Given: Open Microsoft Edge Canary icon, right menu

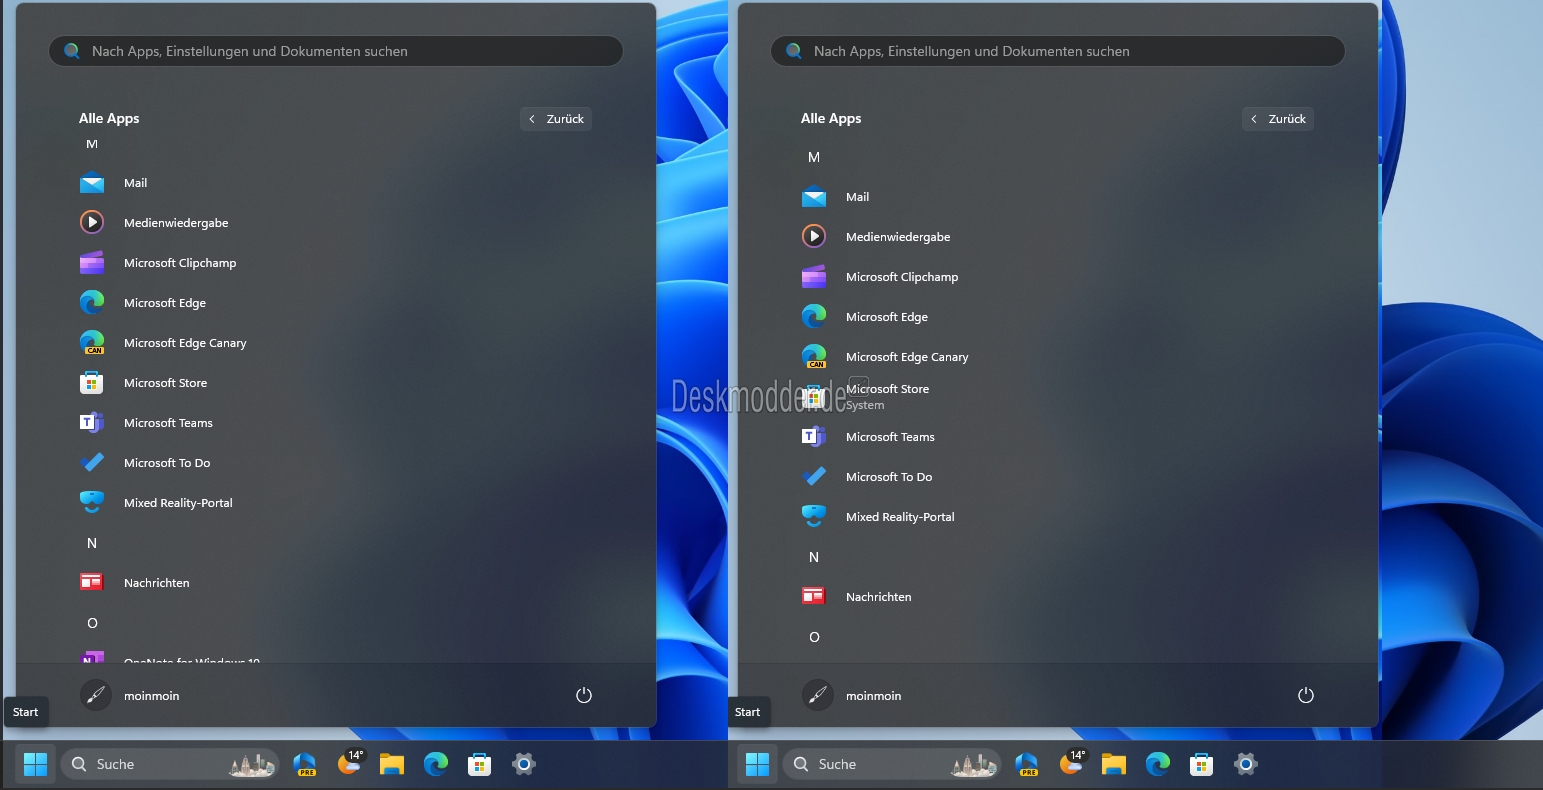Looking at the screenshot, I should click(814, 357).
